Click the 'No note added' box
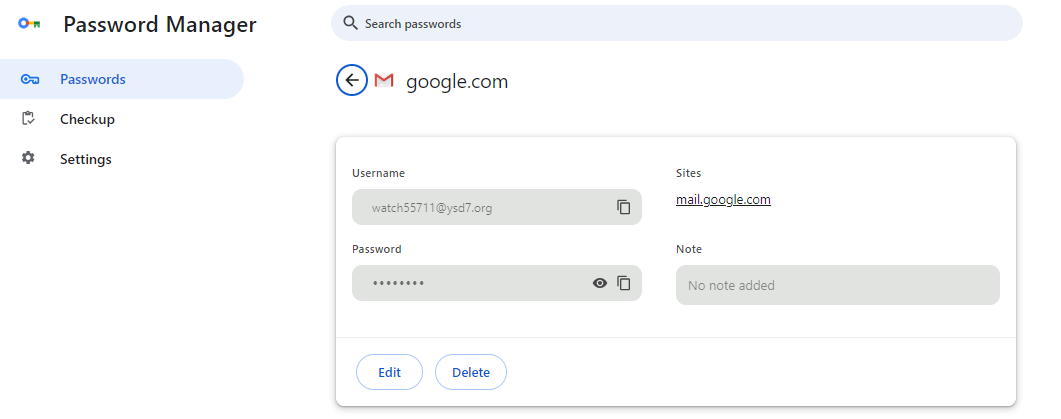 (x=838, y=285)
